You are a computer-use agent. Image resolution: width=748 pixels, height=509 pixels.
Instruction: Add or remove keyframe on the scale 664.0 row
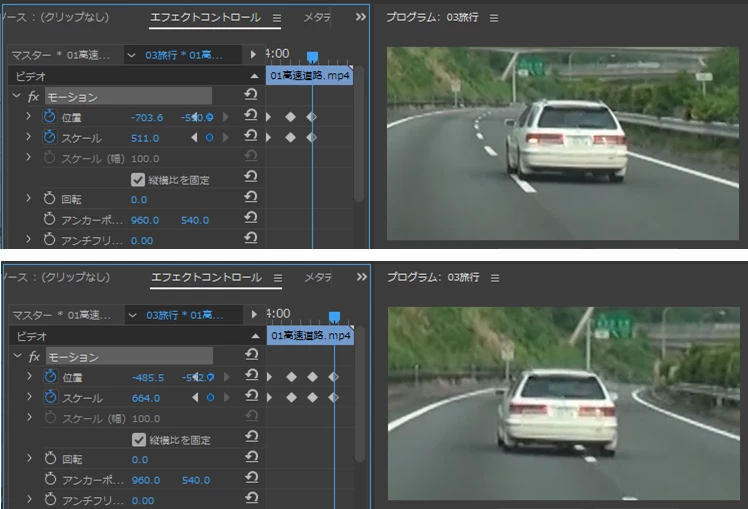tap(210, 398)
